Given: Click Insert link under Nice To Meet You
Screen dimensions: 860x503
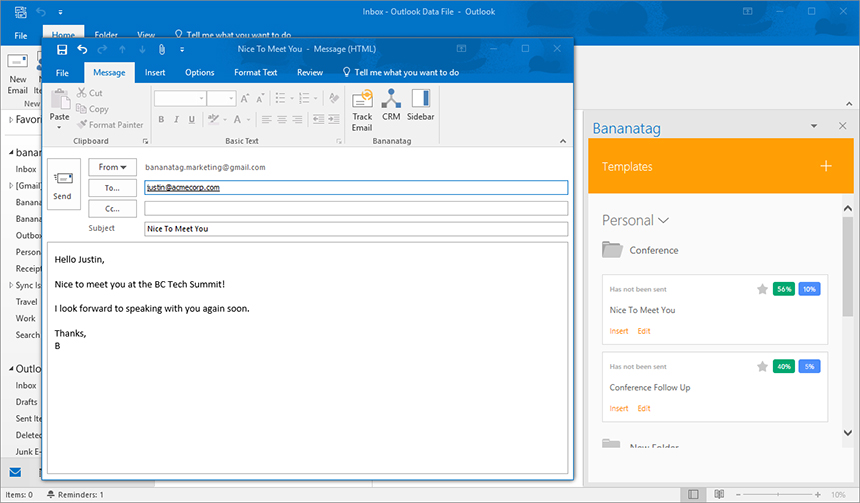Looking at the screenshot, I should (x=619, y=331).
